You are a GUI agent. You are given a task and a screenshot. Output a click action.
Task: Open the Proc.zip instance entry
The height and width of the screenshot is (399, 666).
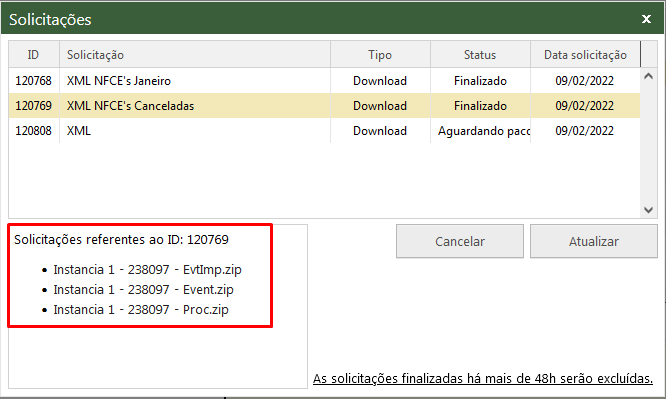[141, 309]
